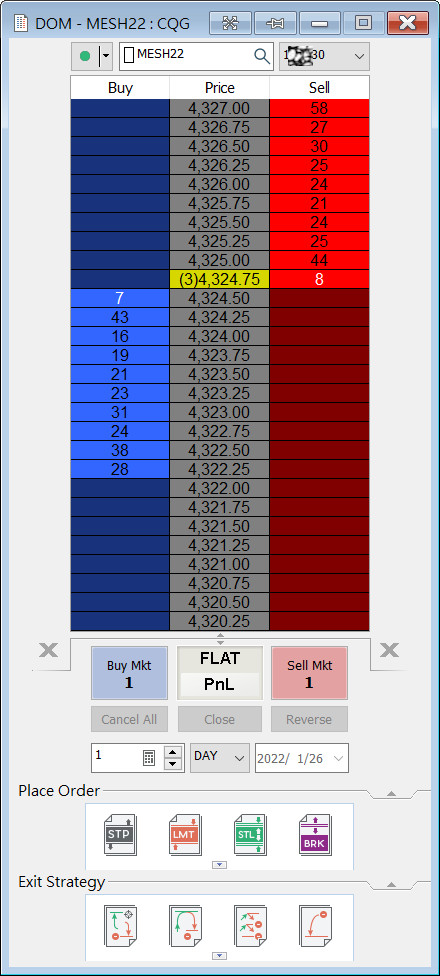Viewport: 440px width, 976px height.
Task: Open the order date dropdown
Action: point(302,758)
